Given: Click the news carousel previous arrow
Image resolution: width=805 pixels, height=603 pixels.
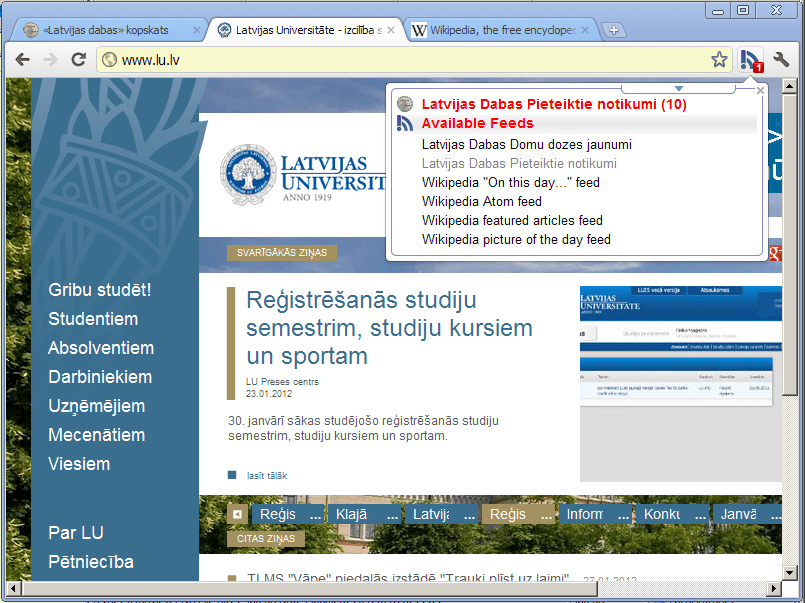Looking at the screenshot, I should tap(237, 514).
